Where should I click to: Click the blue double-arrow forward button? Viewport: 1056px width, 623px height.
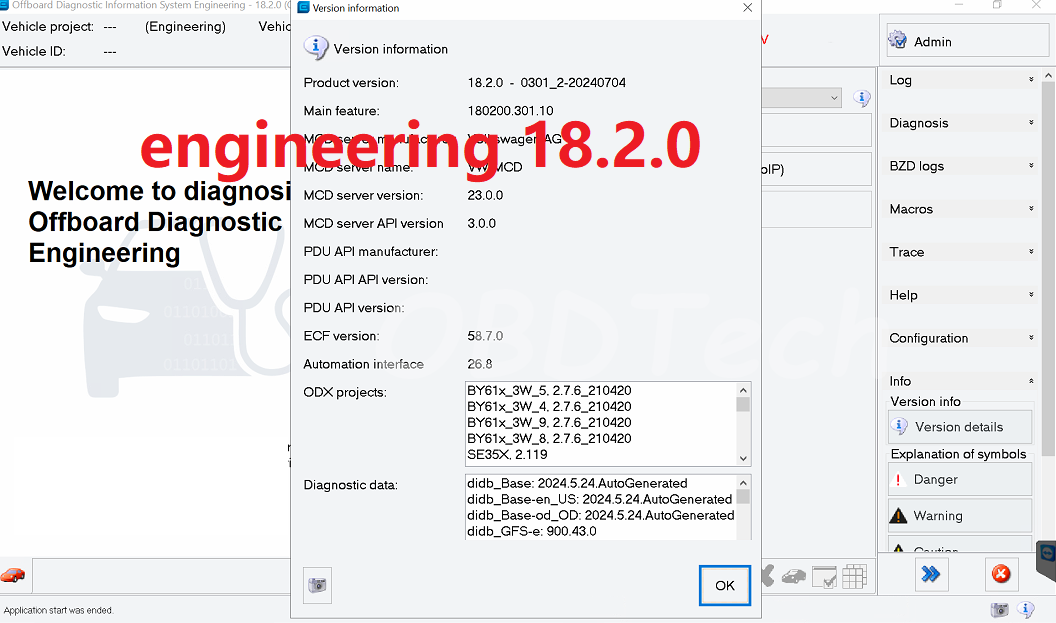pos(931,574)
